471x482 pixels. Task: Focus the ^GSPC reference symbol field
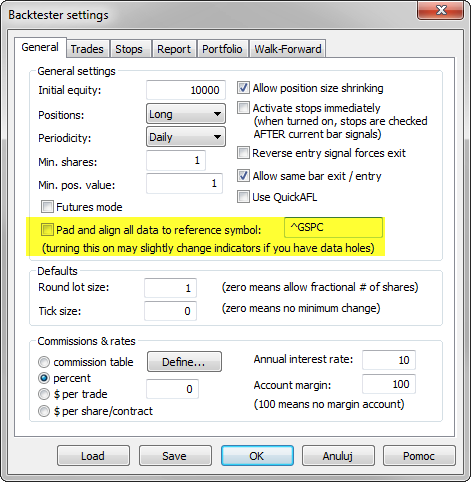[x=333, y=227]
